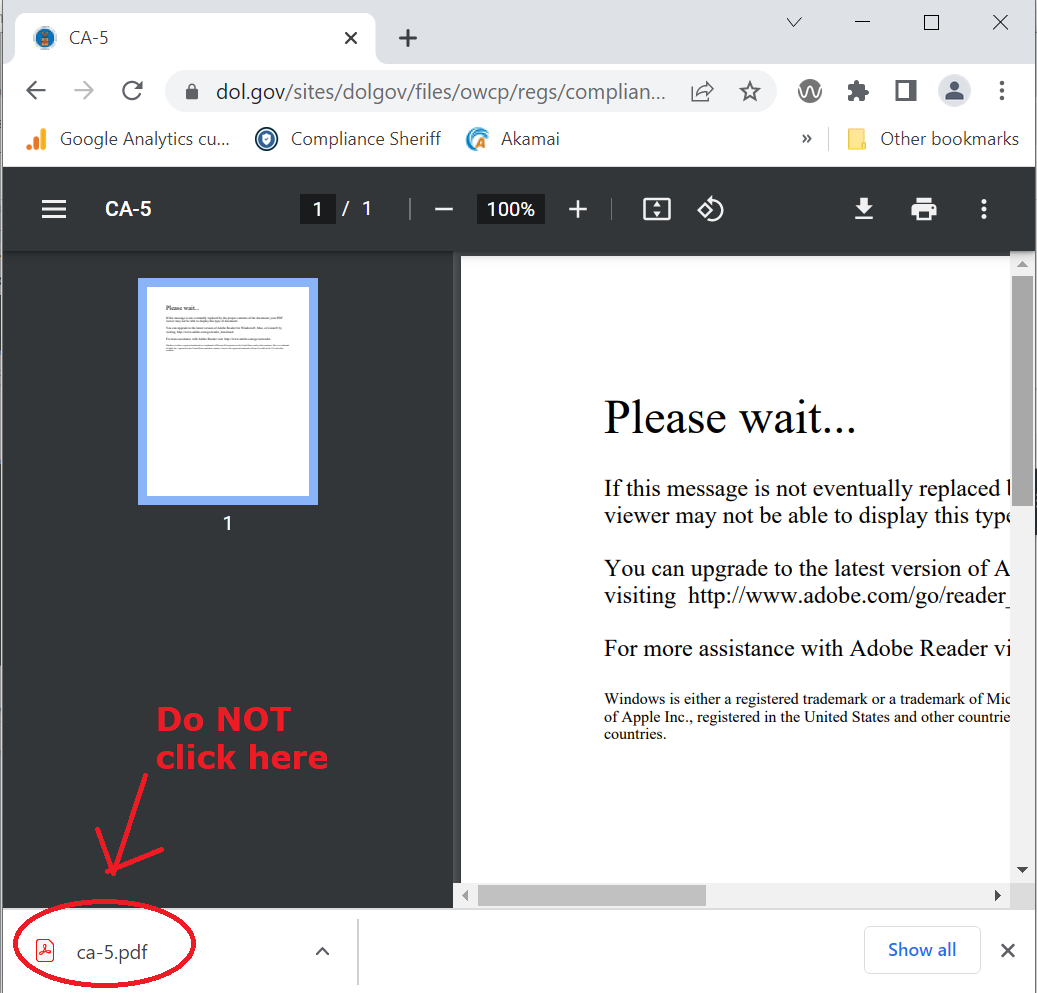Open the Compliance Sheriff bookmark
This screenshot has height=993, width=1037.
click(x=347, y=139)
